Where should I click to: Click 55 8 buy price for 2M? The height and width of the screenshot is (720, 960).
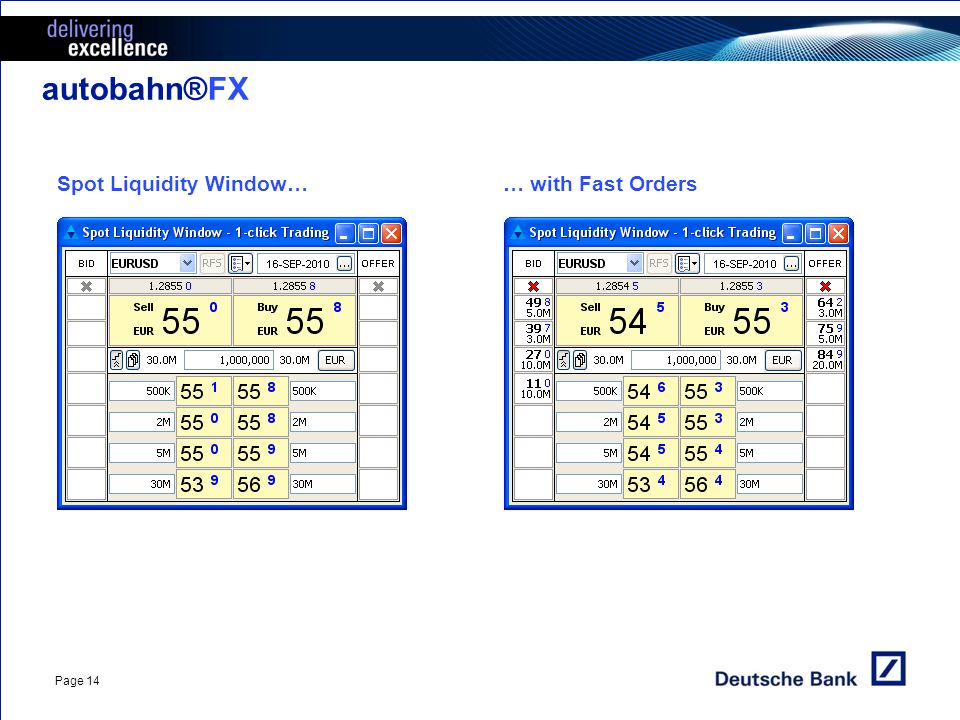pos(261,422)
